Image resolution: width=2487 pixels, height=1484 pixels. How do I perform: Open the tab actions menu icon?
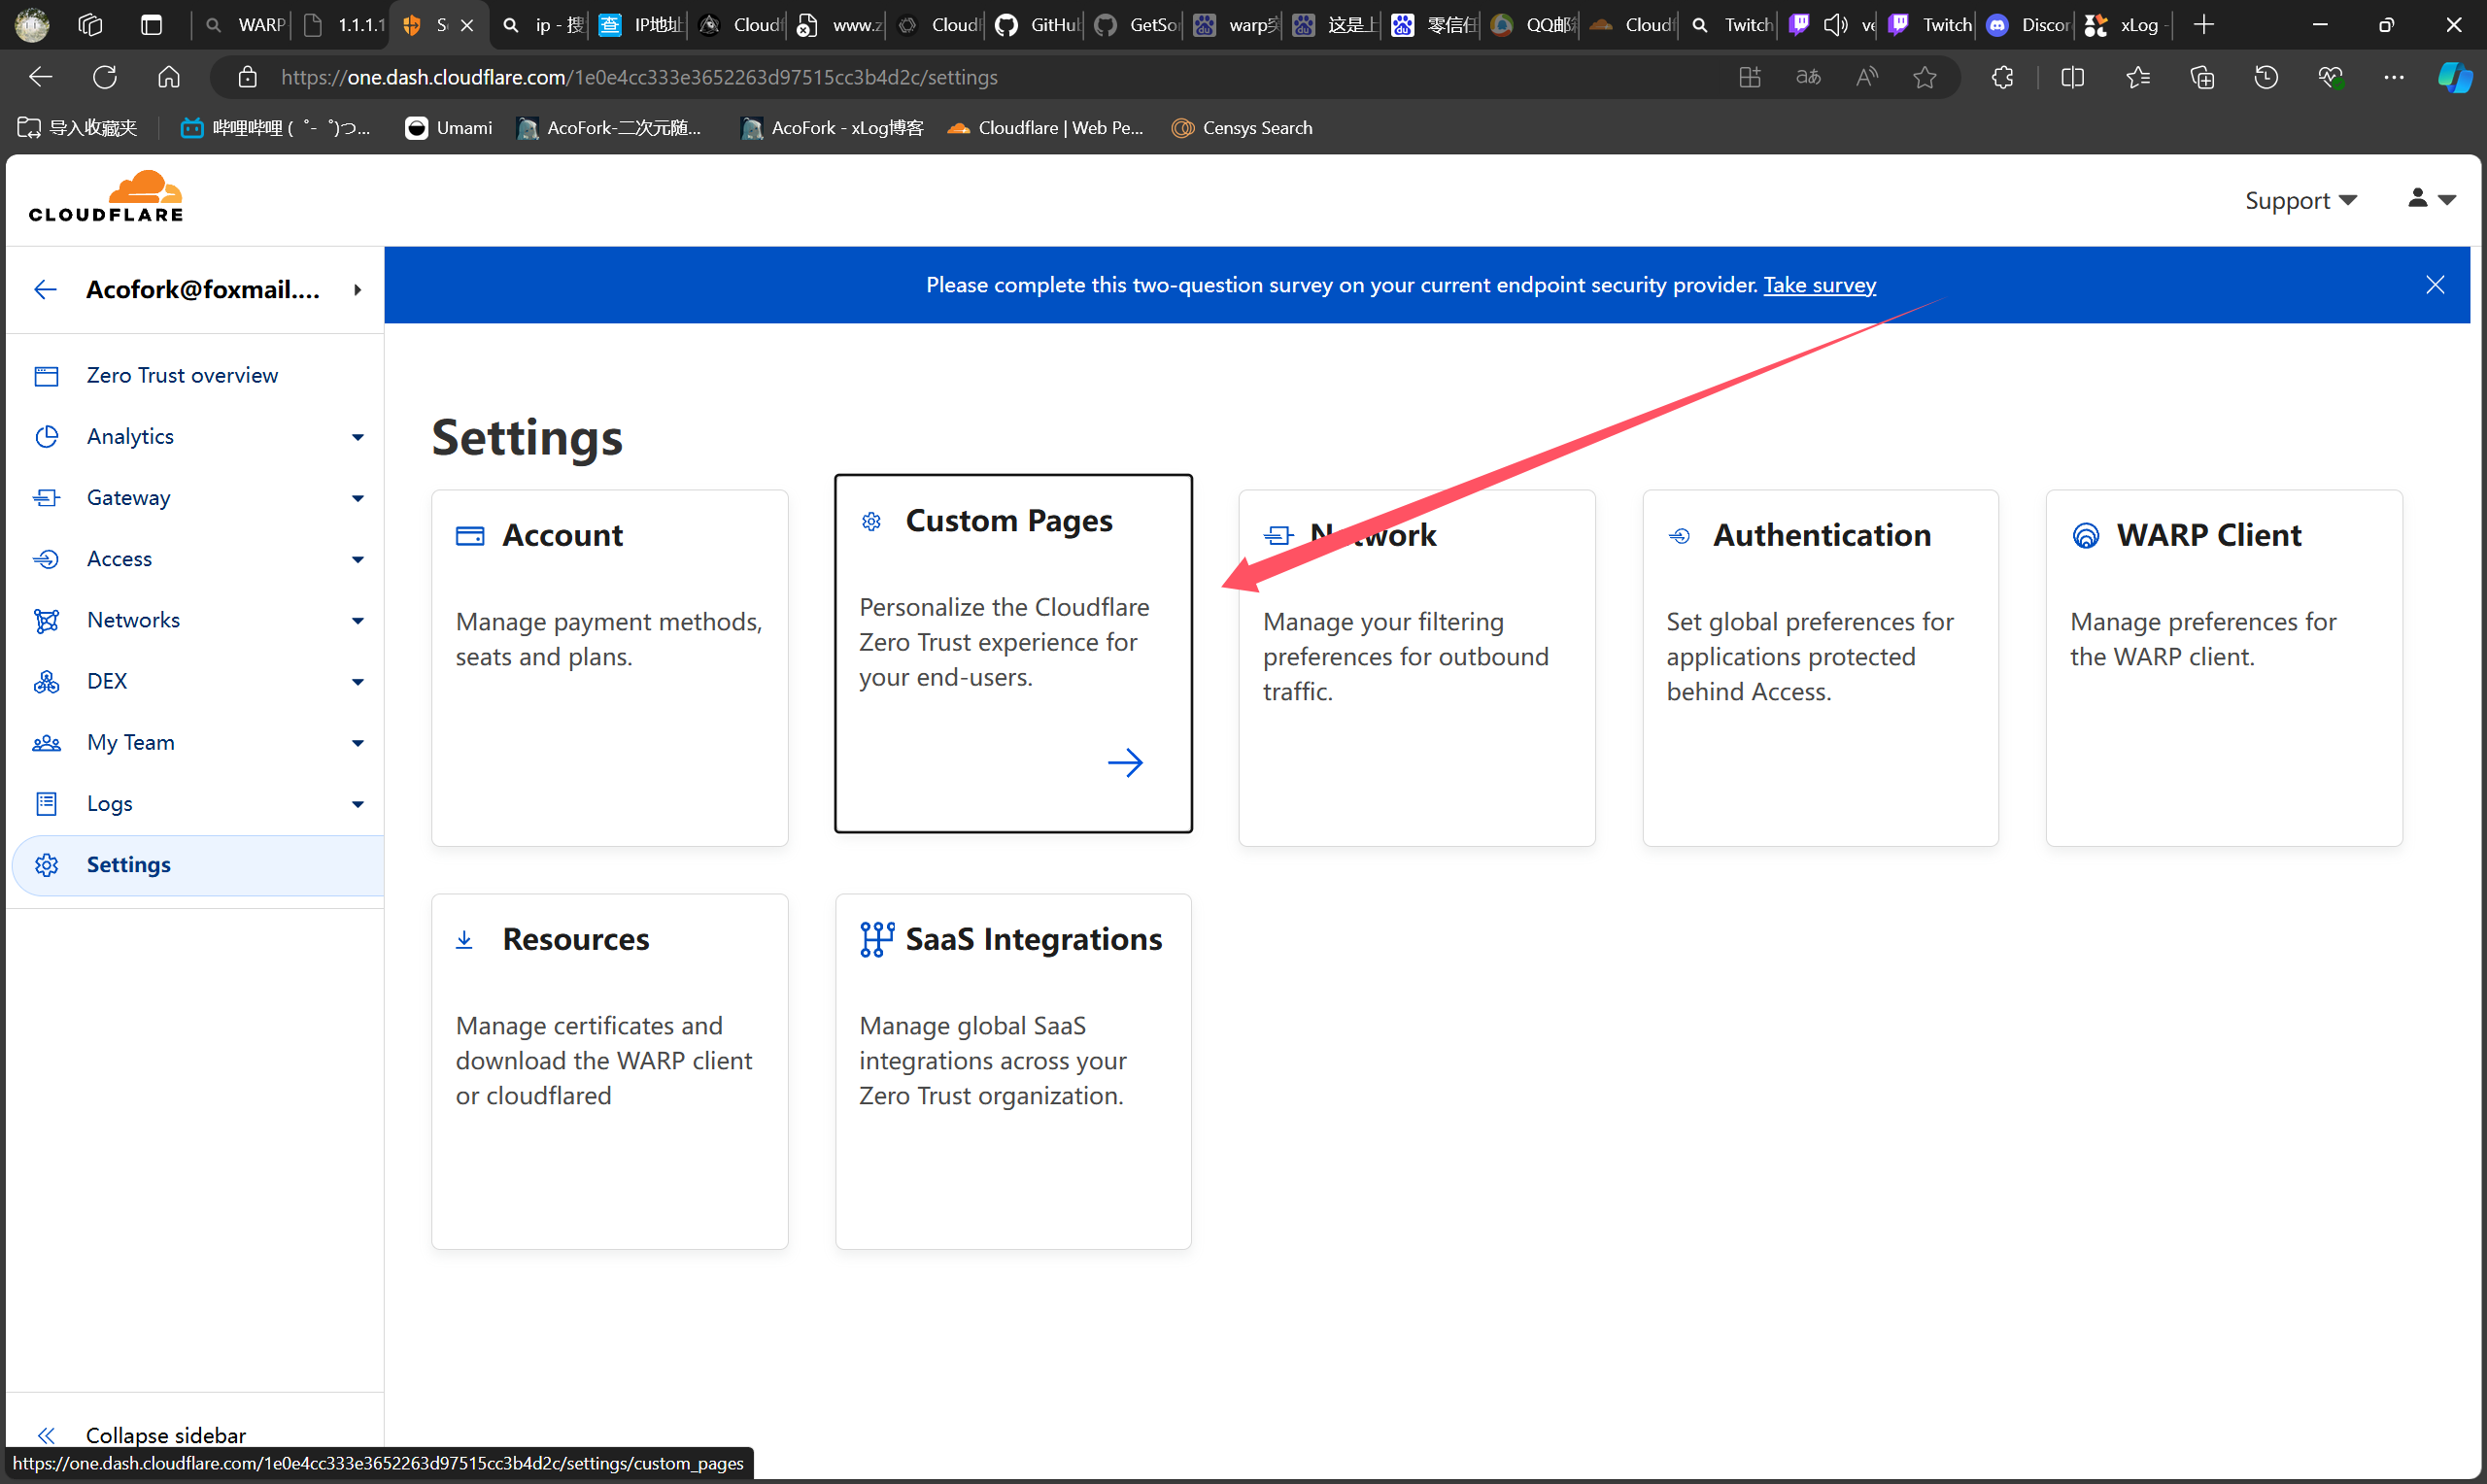click(151, 25)
